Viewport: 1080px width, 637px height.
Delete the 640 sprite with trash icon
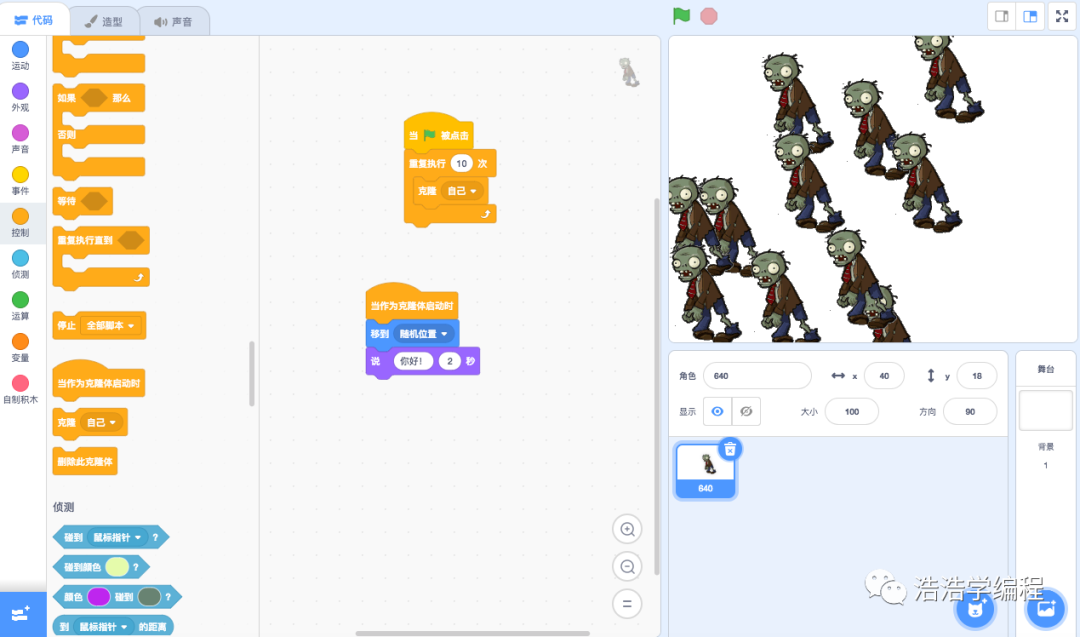point(730,450)
